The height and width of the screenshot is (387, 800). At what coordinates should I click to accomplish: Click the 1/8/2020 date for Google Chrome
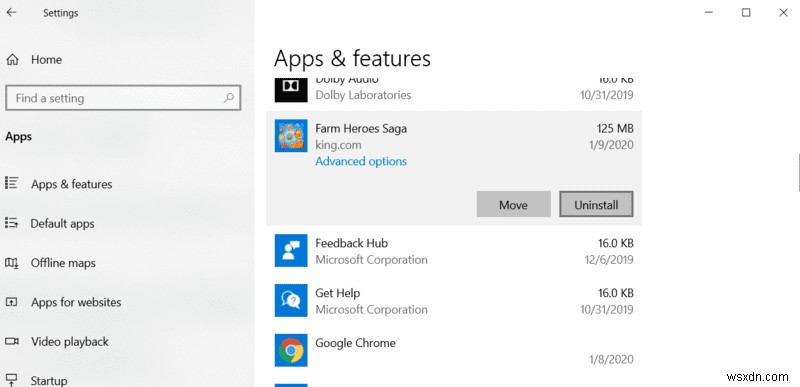[611, 359]
